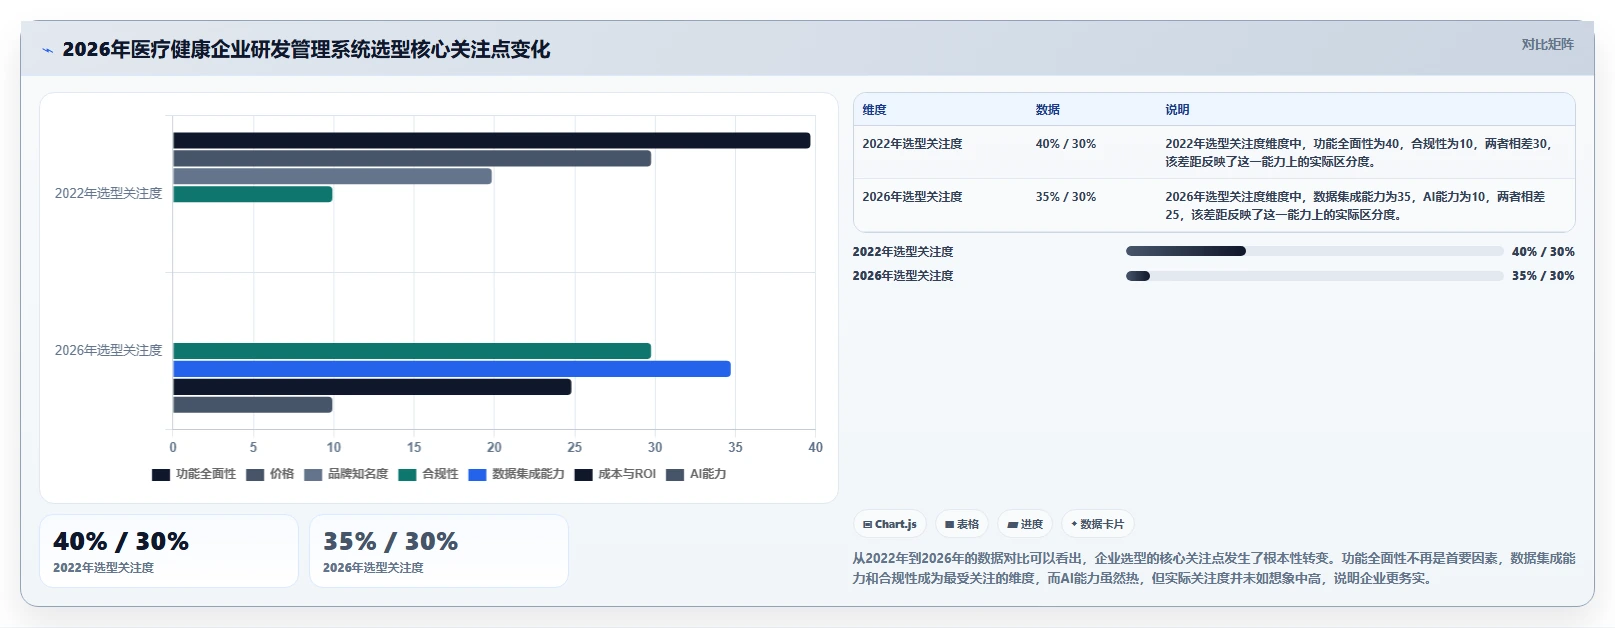
Task: Select the Chart.js chip
Action: (x=890, y=524)
